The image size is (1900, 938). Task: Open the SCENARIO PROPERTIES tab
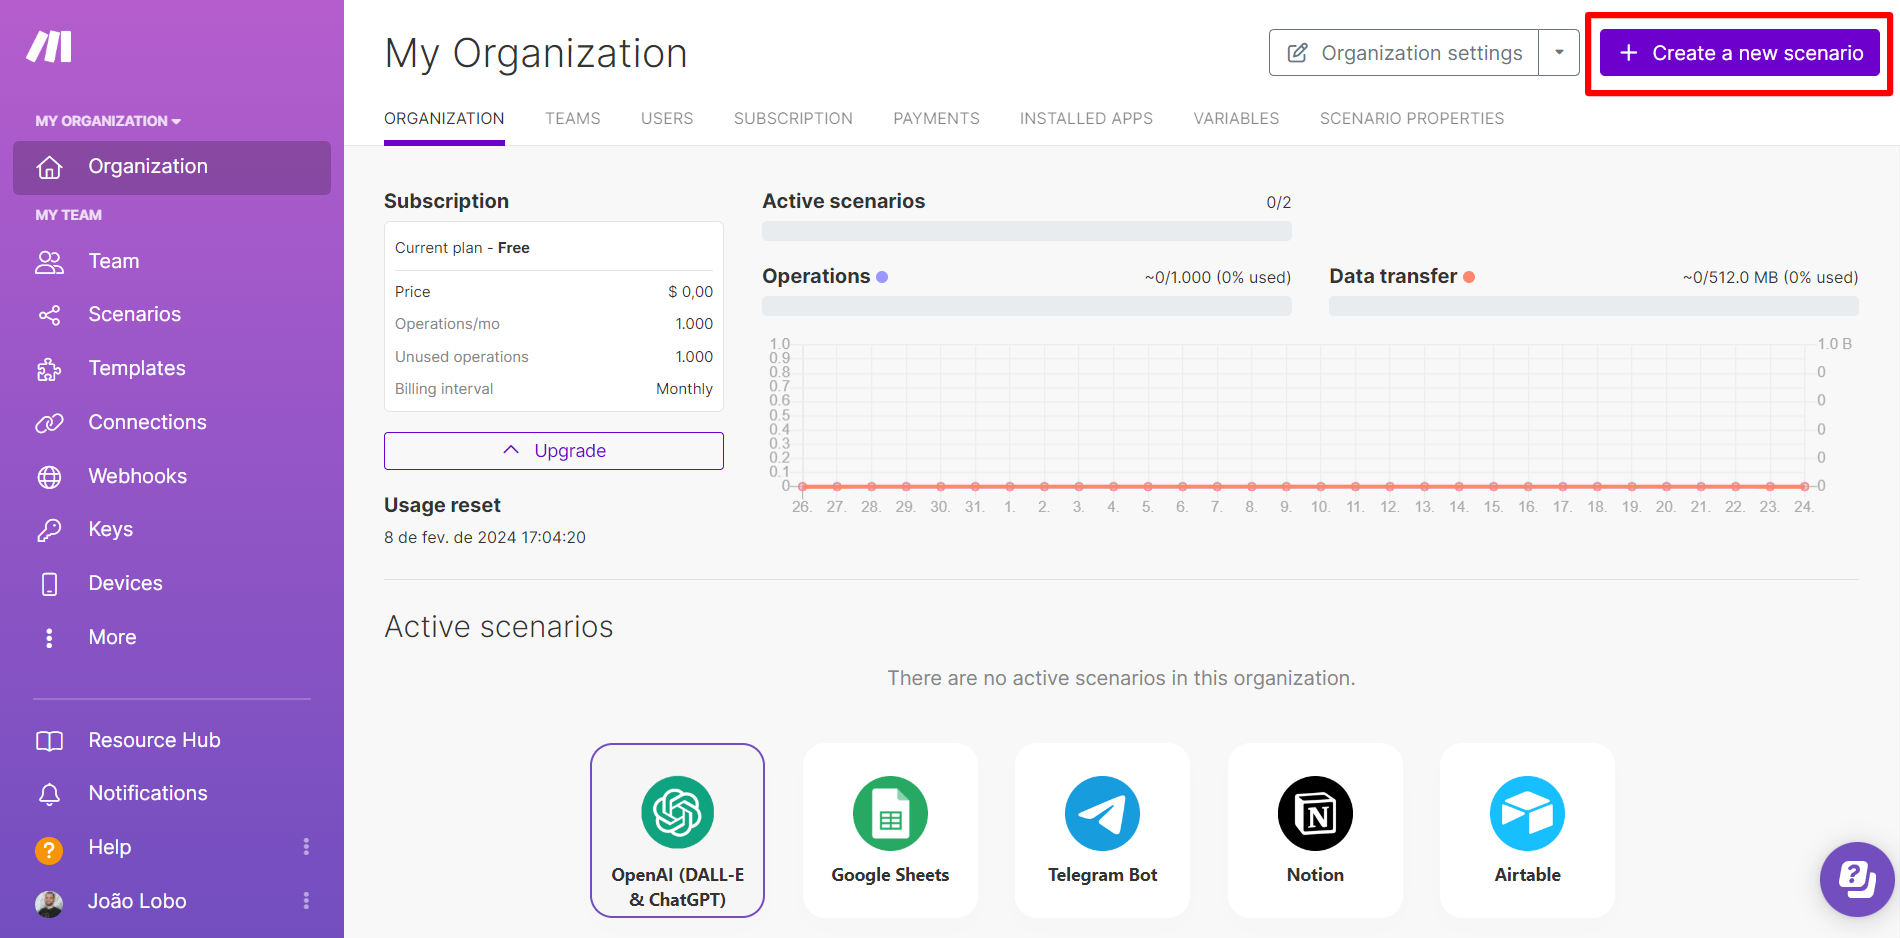tap(1412, 118)
